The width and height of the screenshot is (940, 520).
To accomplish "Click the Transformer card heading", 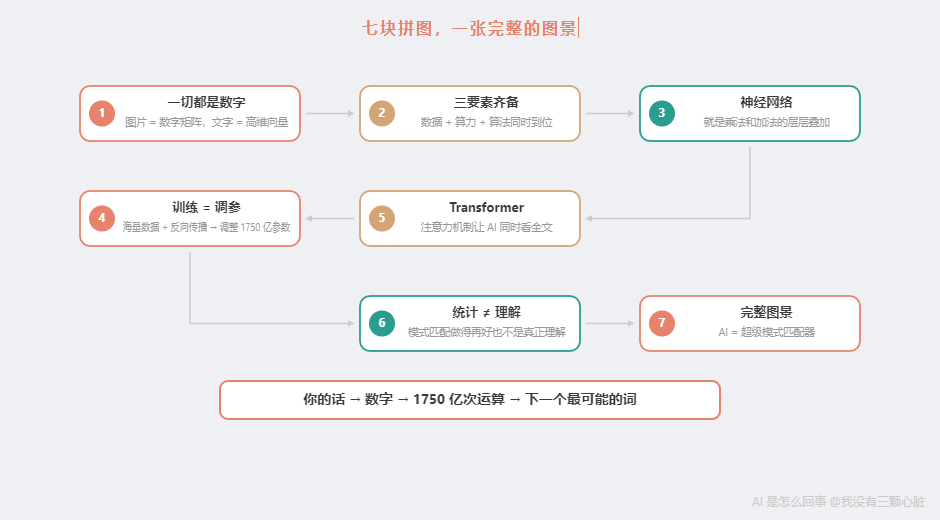I will click(x=486, y=208).
